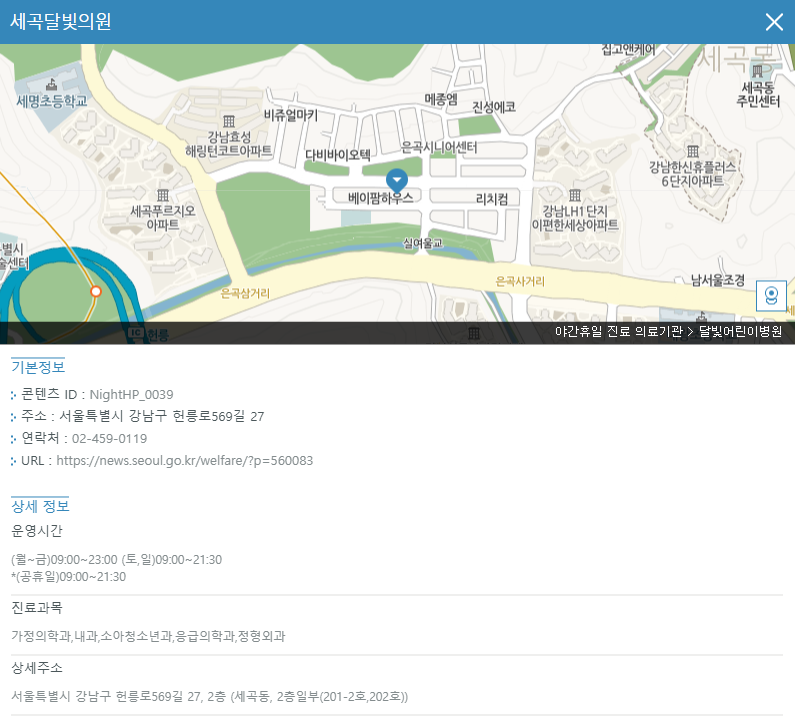Image resolution: width=795 pixels, height=716 pixels.
Task: Click 다비바이오텍 label on the map
Action: (x=337, y=155)
